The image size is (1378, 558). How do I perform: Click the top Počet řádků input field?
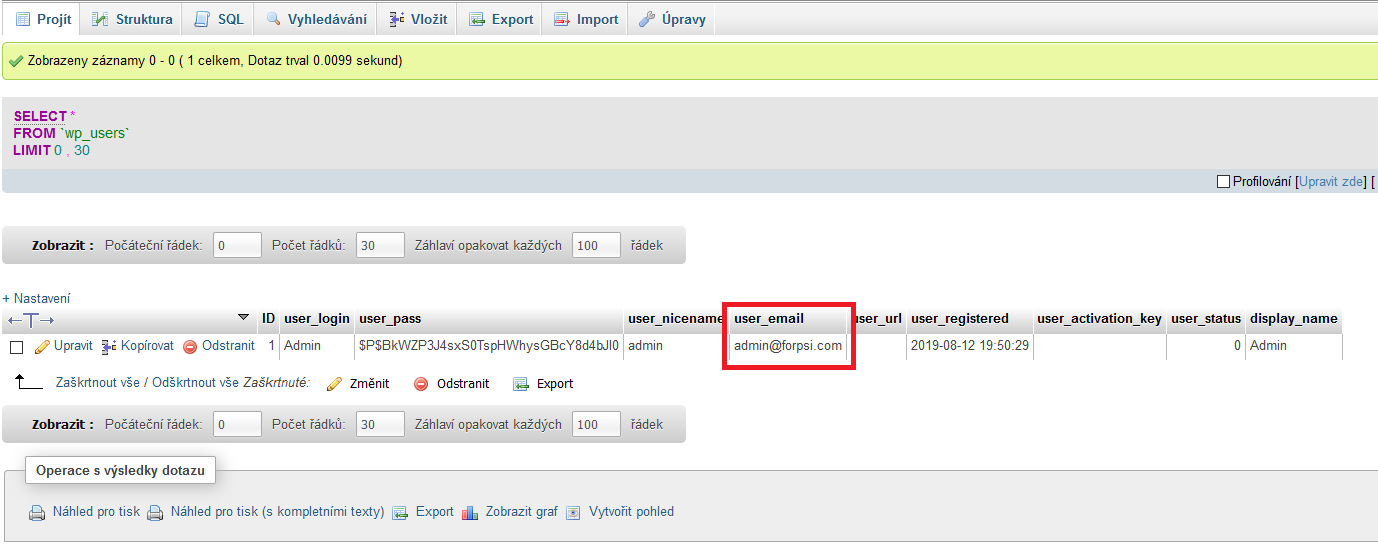click(x=380, y=245)
